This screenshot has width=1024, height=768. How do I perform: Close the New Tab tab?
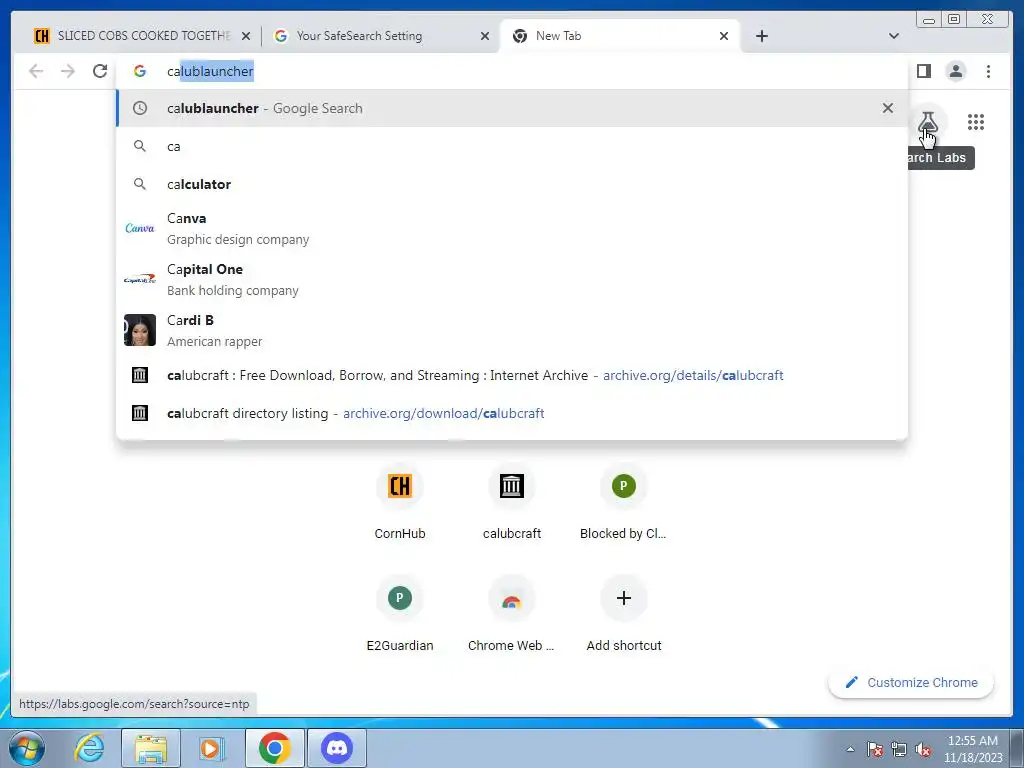pos(724,36)
